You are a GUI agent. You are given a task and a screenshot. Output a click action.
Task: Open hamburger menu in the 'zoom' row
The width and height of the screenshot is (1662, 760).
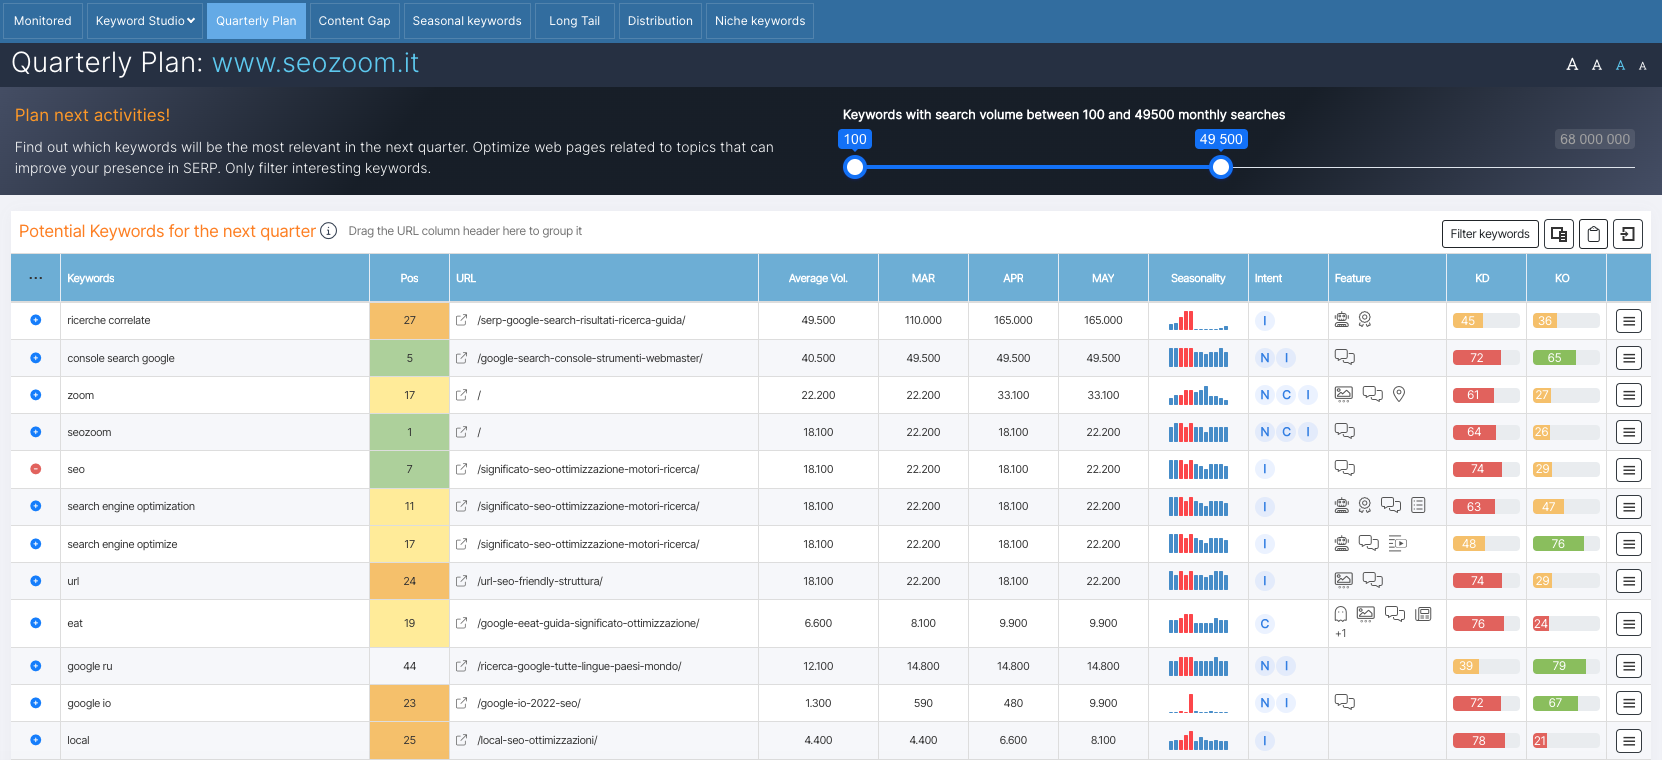(x=1629, y=395)
